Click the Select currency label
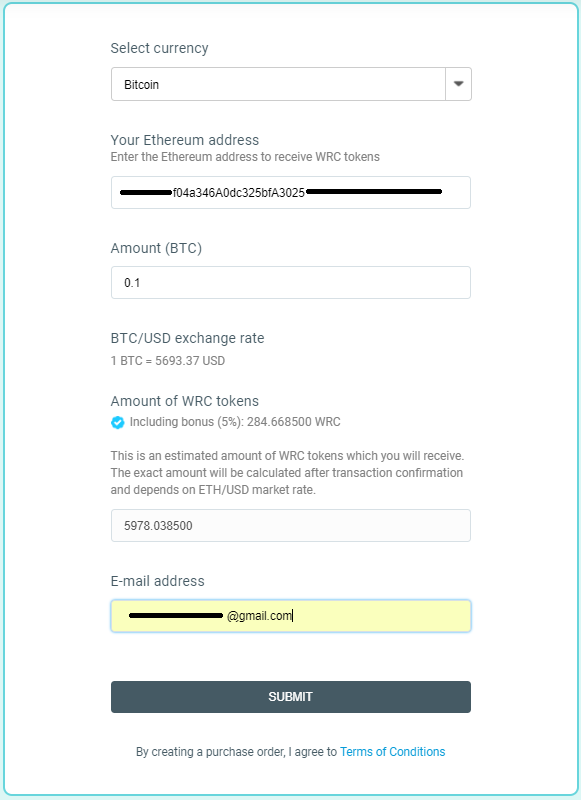This screenshot has height=800, width=581. [159, 48]
